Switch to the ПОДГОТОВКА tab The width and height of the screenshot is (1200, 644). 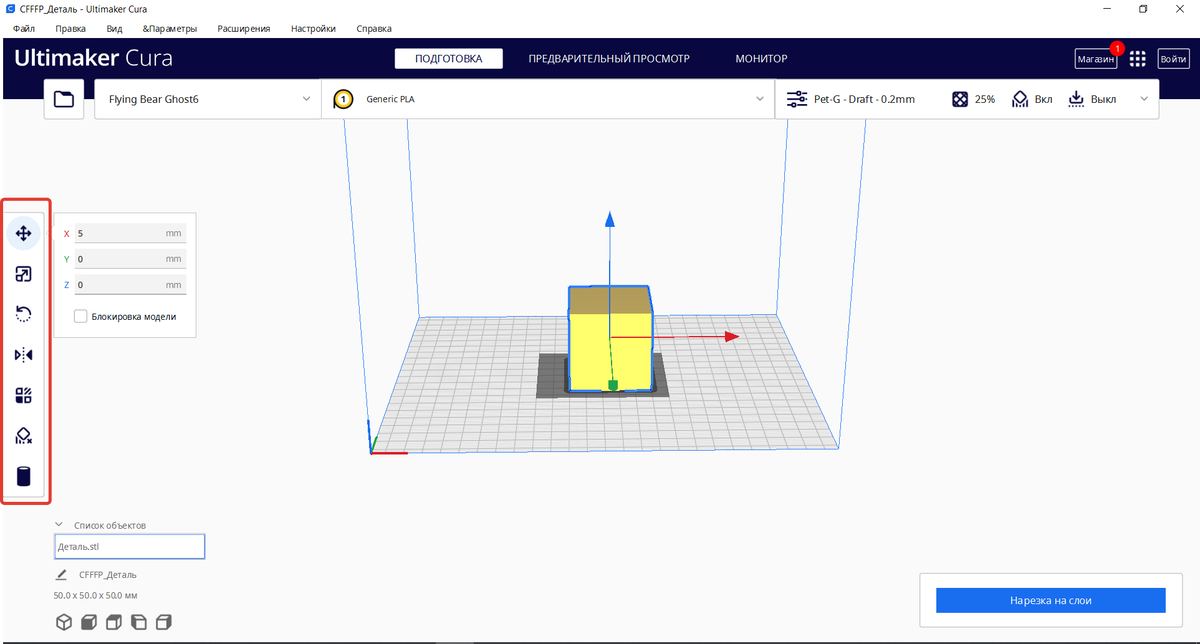click(x=448, y=59)
